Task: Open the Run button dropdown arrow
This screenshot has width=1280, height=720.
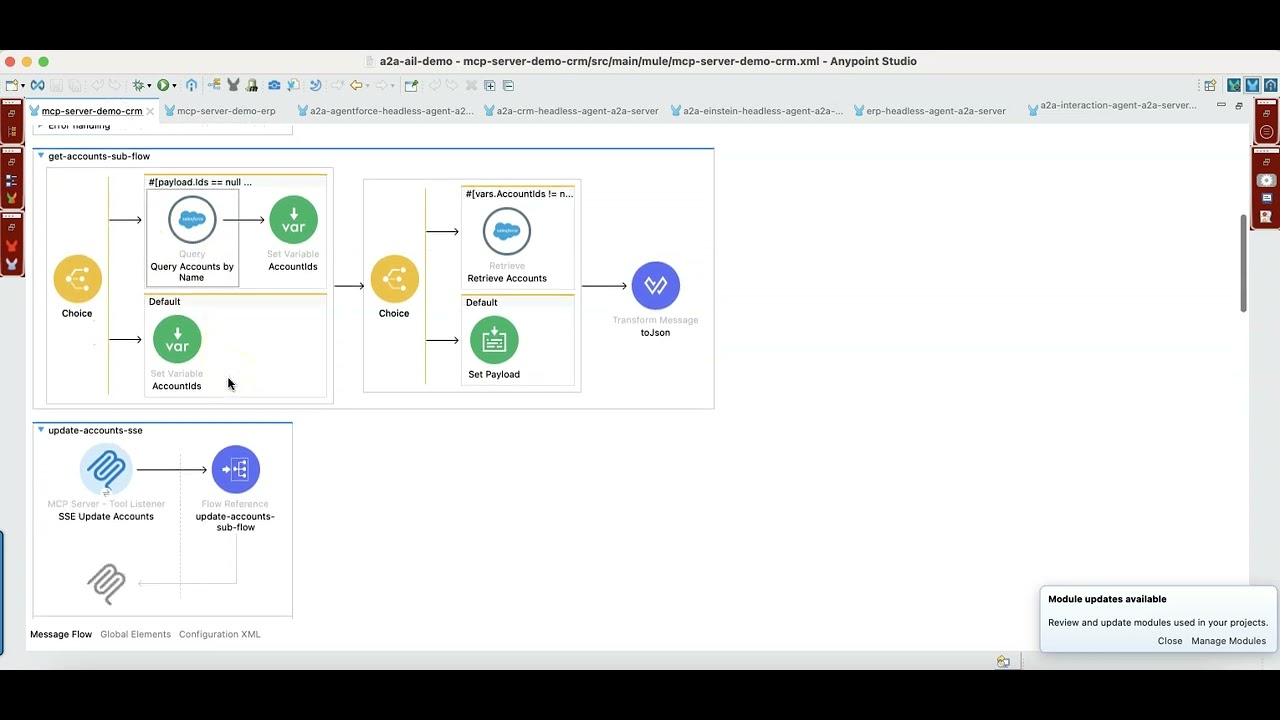Action: pyautogui.click(x=174, y=85)
